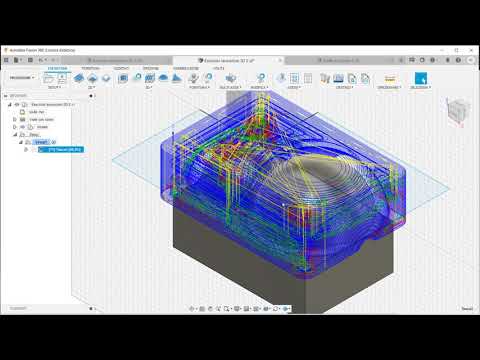Image resolution: width=480 pixels, height=360 pixels.
Task: Click the New Setup icon
Action: pos(49,79)
